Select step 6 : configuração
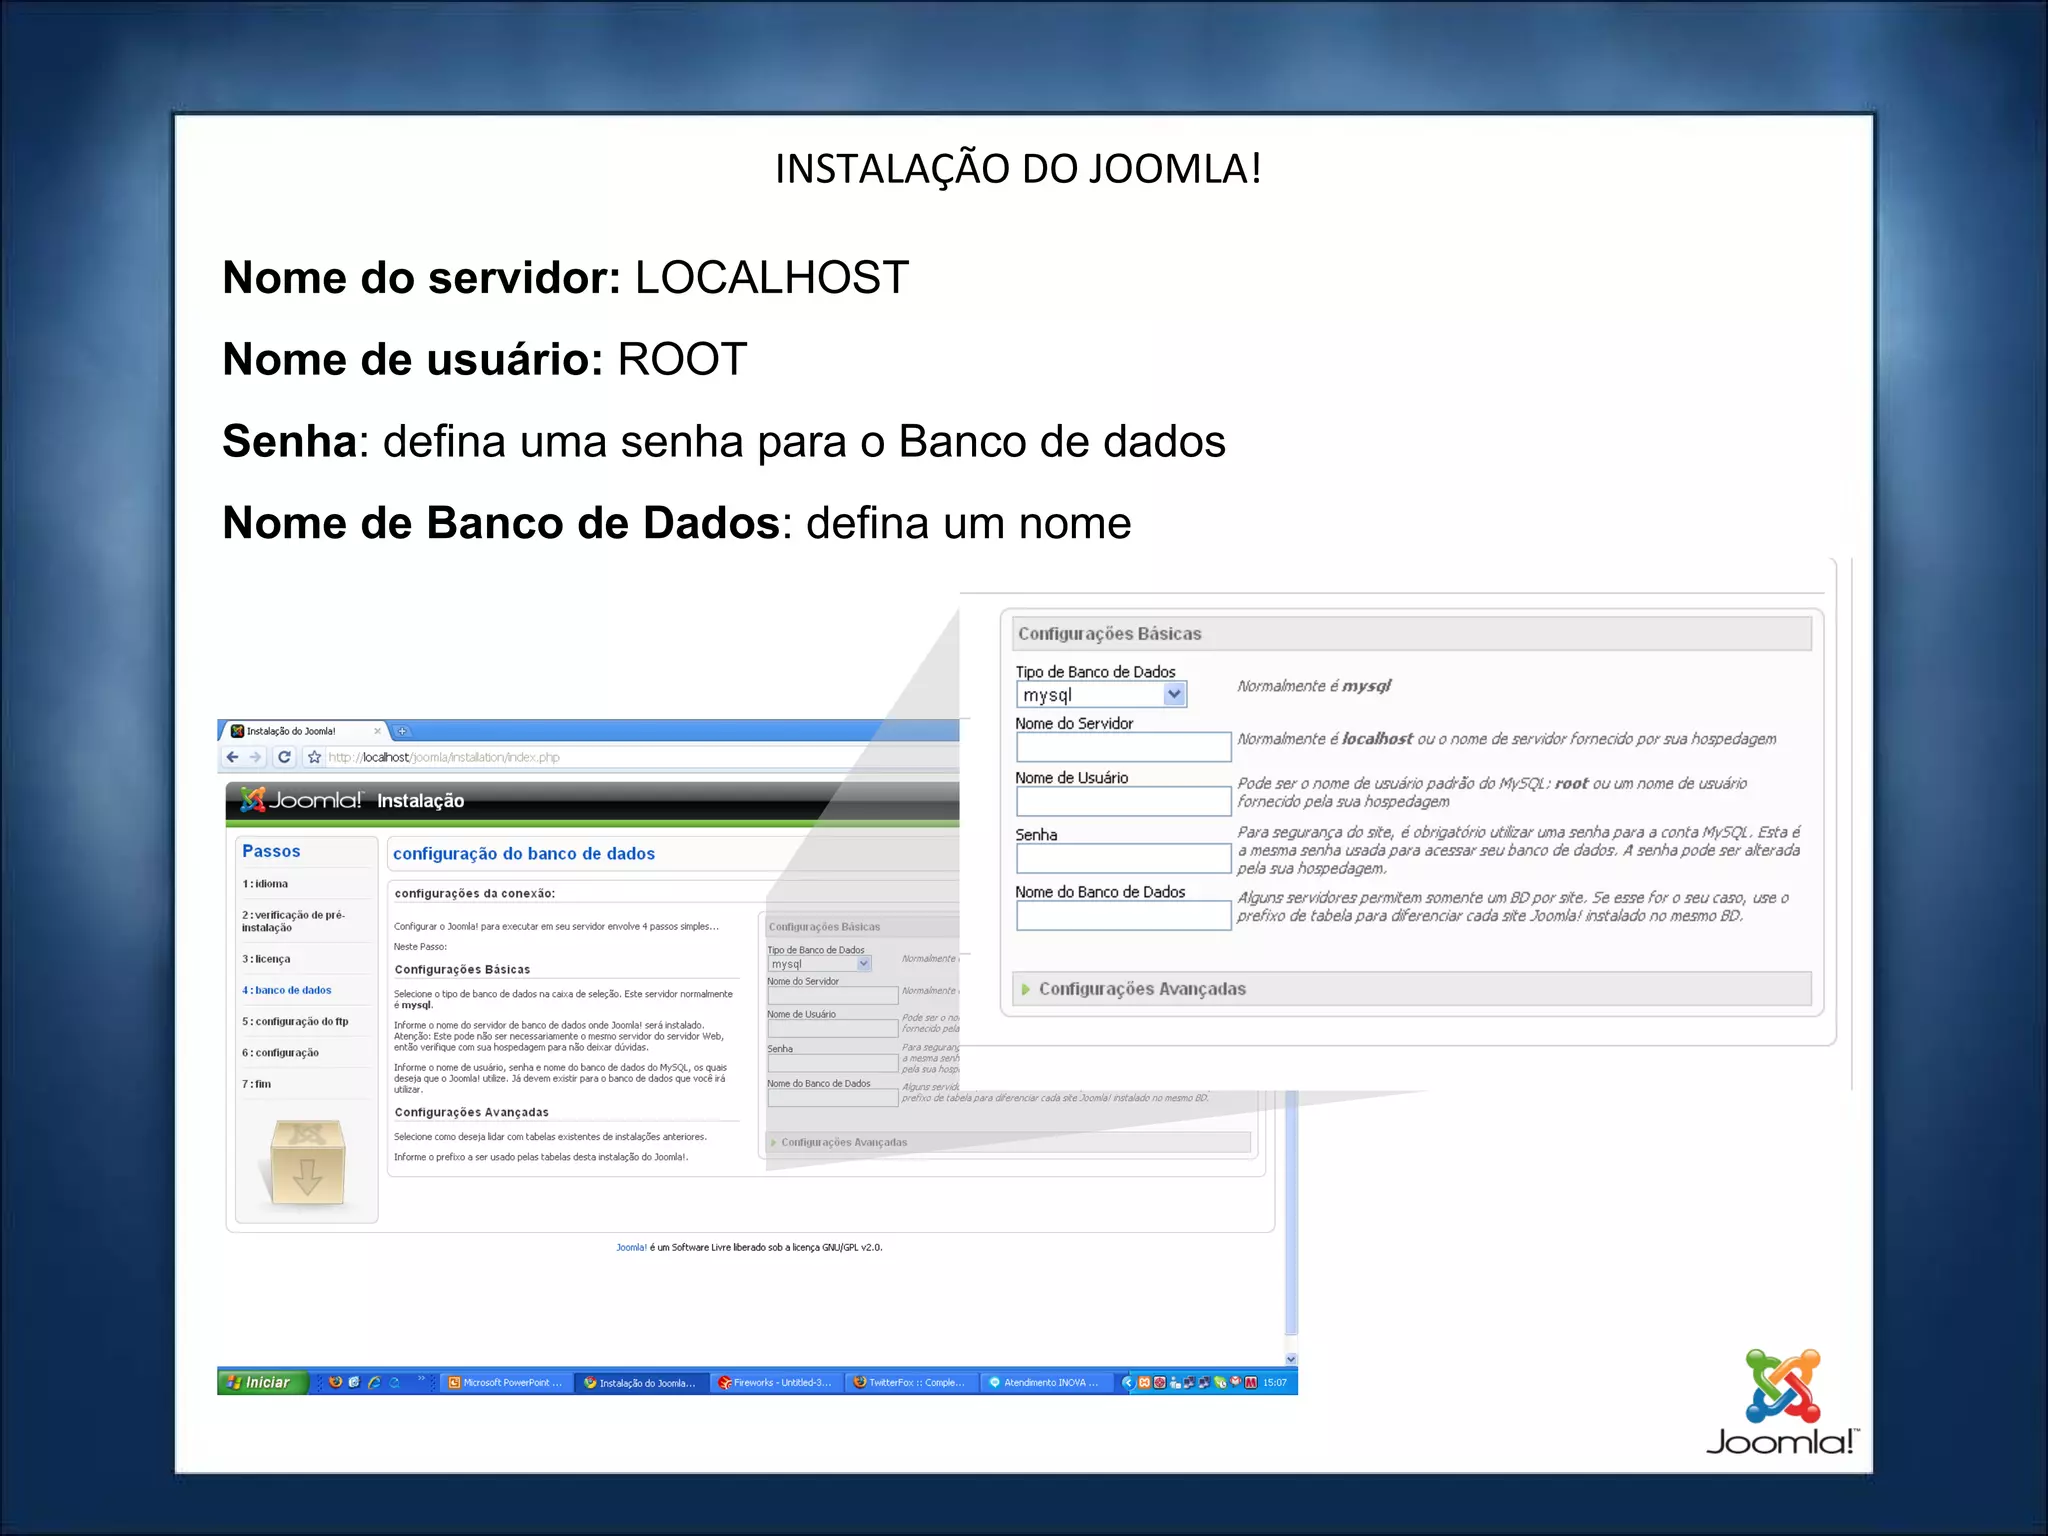 click(280, 1053)
